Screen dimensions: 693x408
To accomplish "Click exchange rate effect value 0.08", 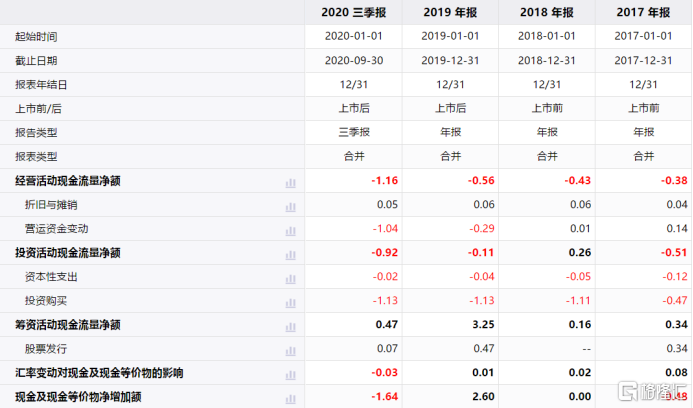I will (677, 373).
